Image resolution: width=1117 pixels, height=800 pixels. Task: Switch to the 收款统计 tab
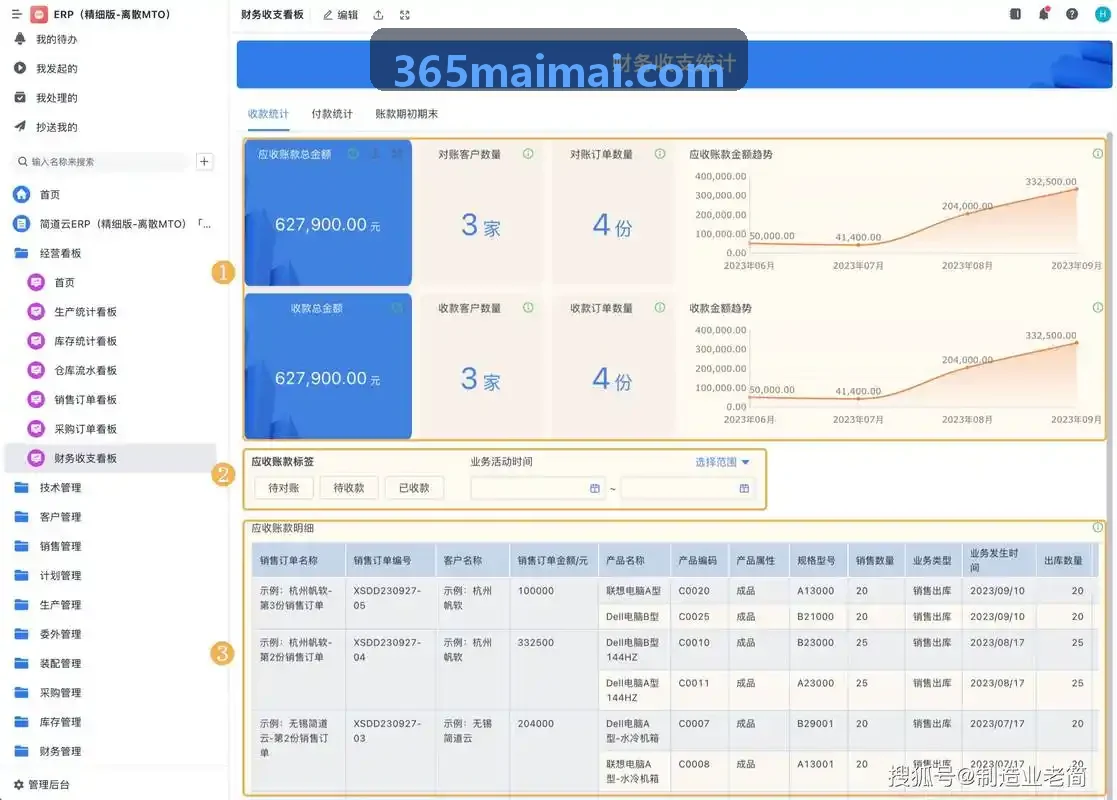269,114
